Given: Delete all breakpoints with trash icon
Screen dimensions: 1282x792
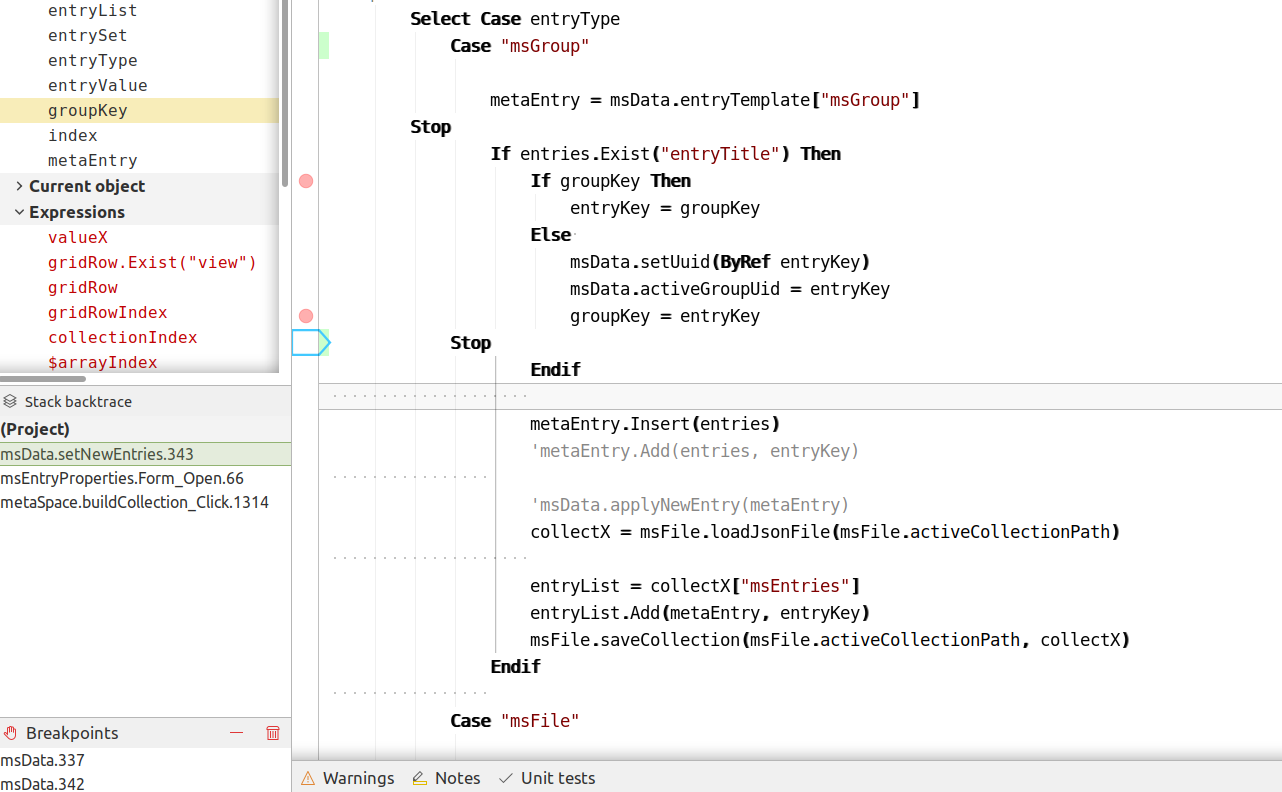Looking at the screenshot, I should 273,733.
